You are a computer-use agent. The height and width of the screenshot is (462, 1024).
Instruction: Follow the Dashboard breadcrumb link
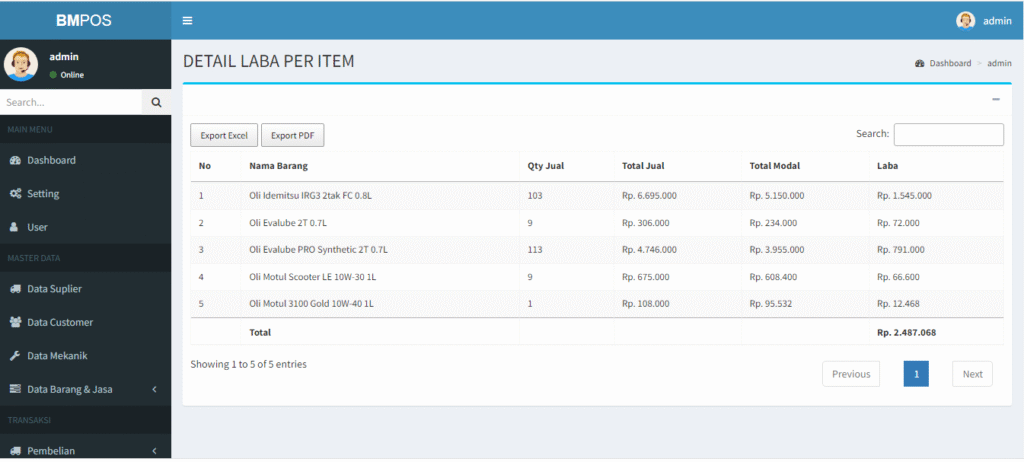949,63
